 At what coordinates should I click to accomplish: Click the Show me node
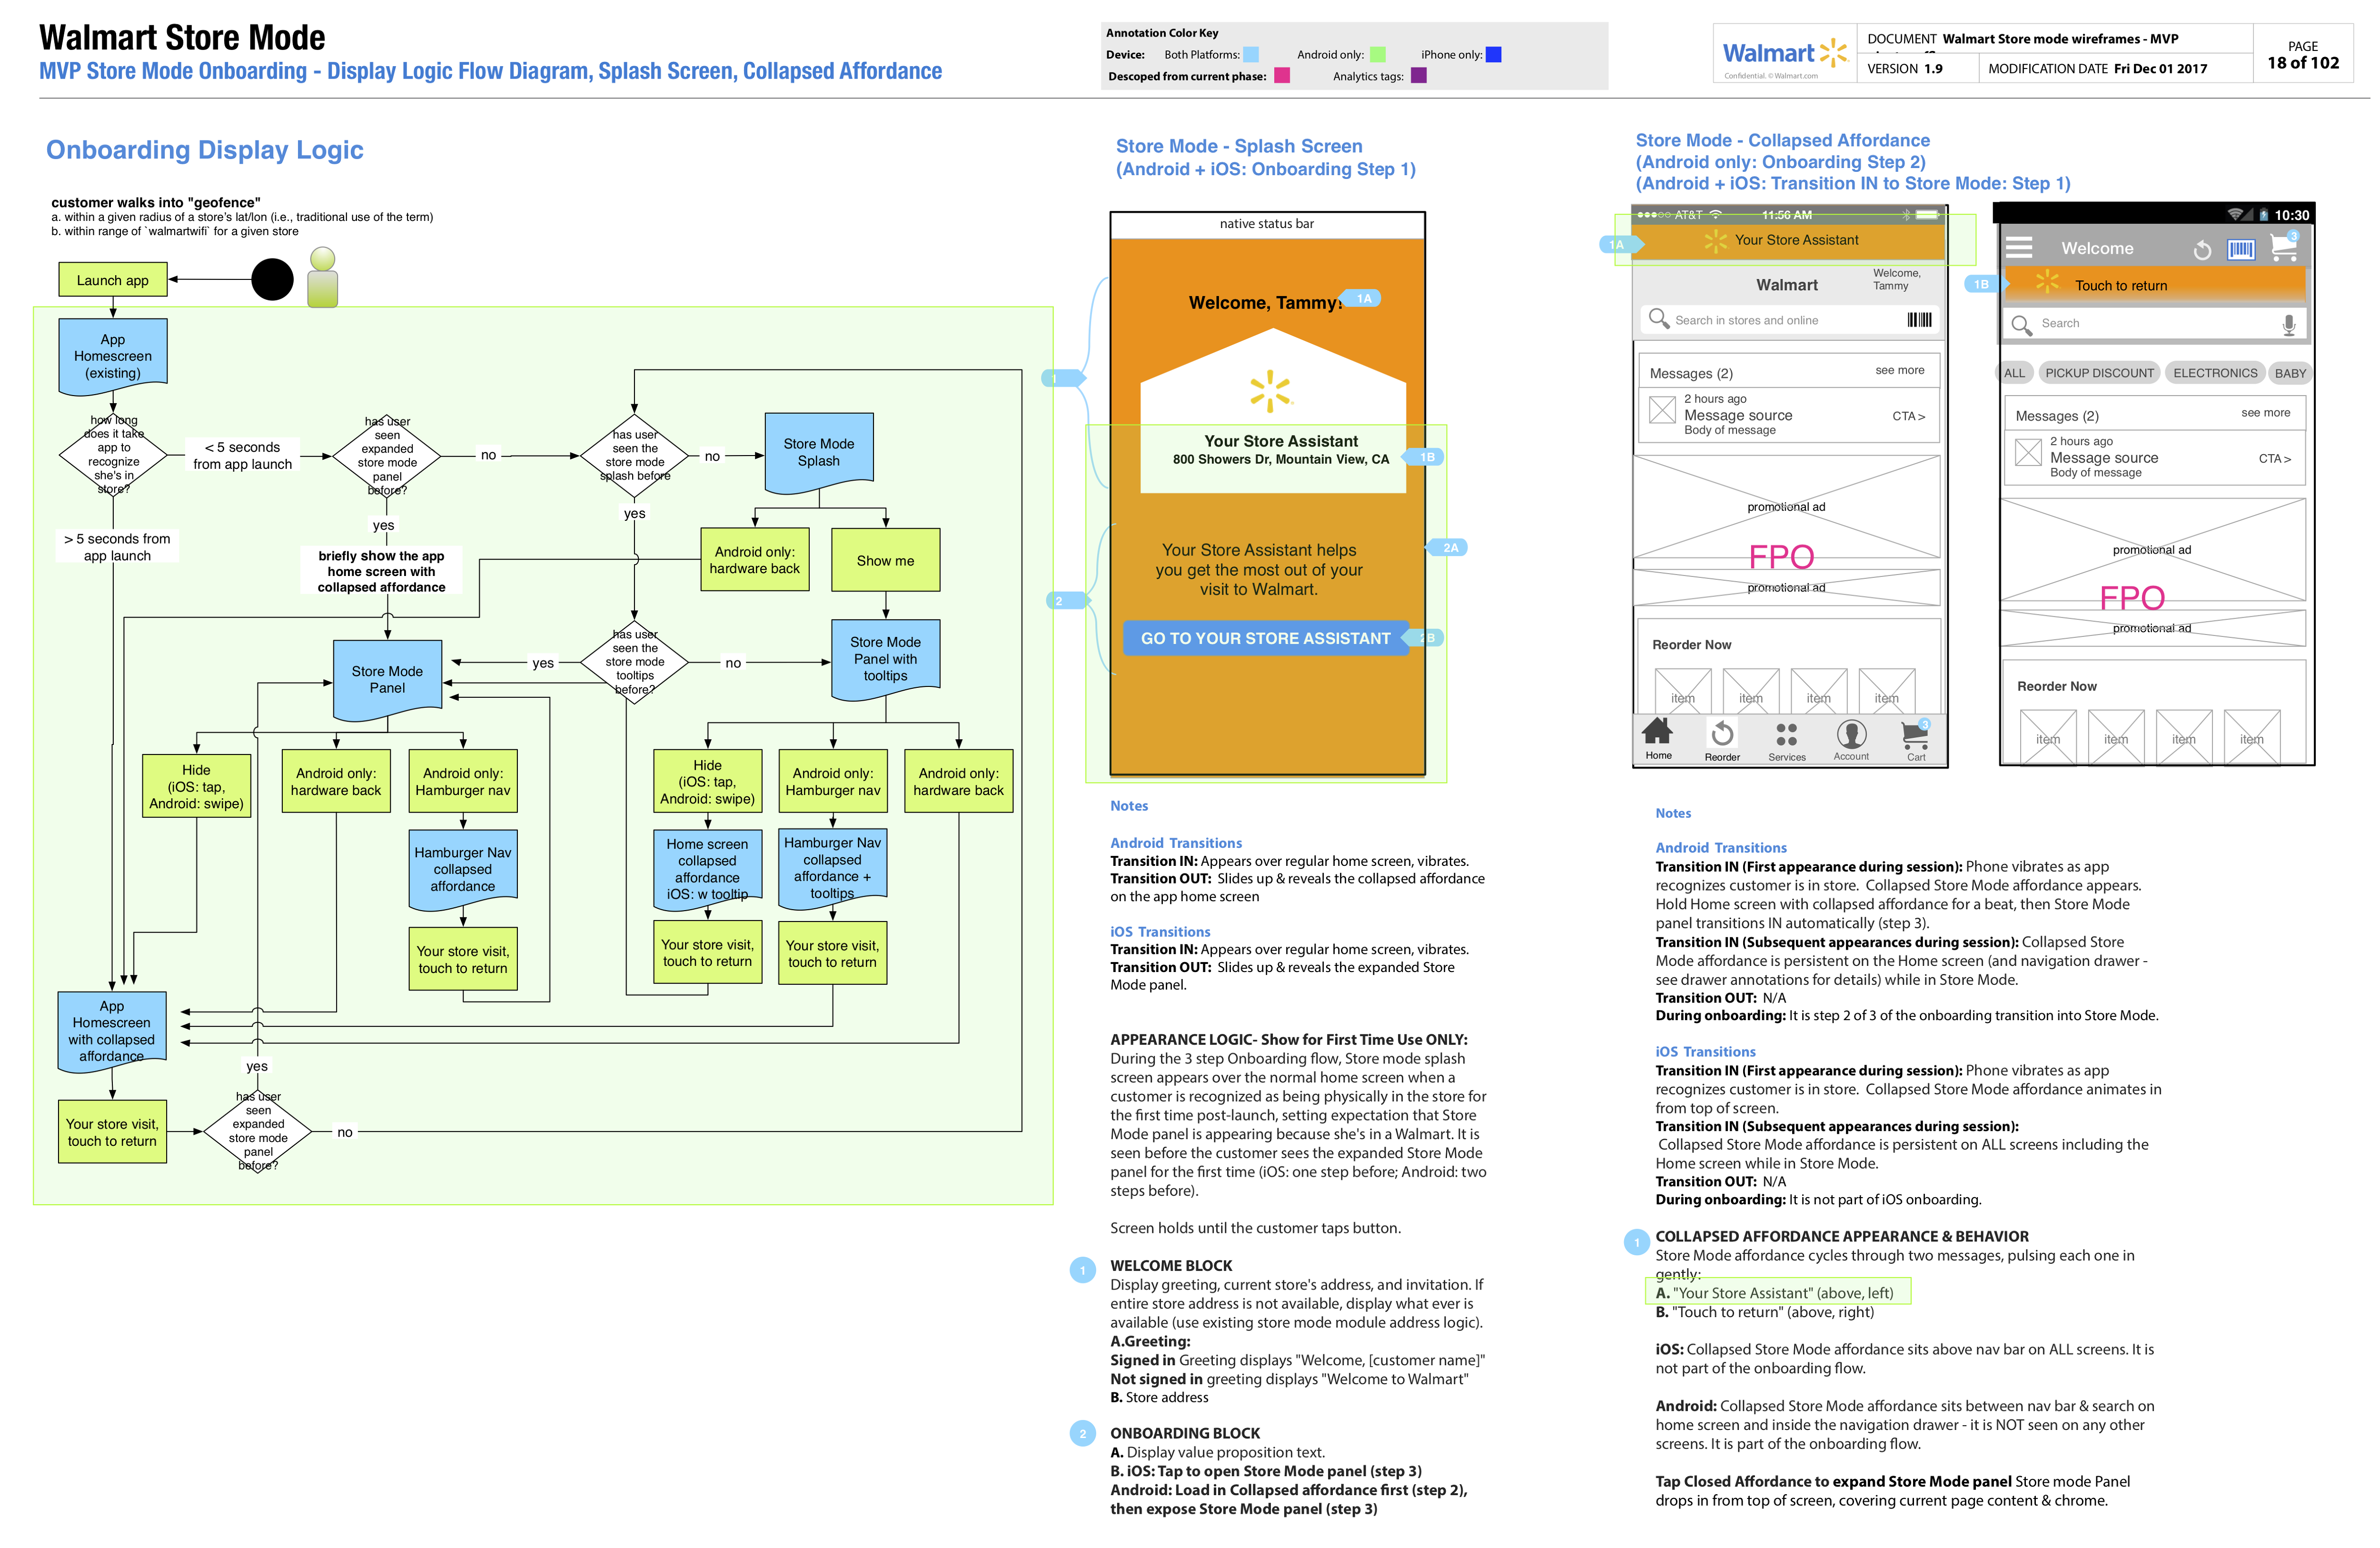(885, 560)
